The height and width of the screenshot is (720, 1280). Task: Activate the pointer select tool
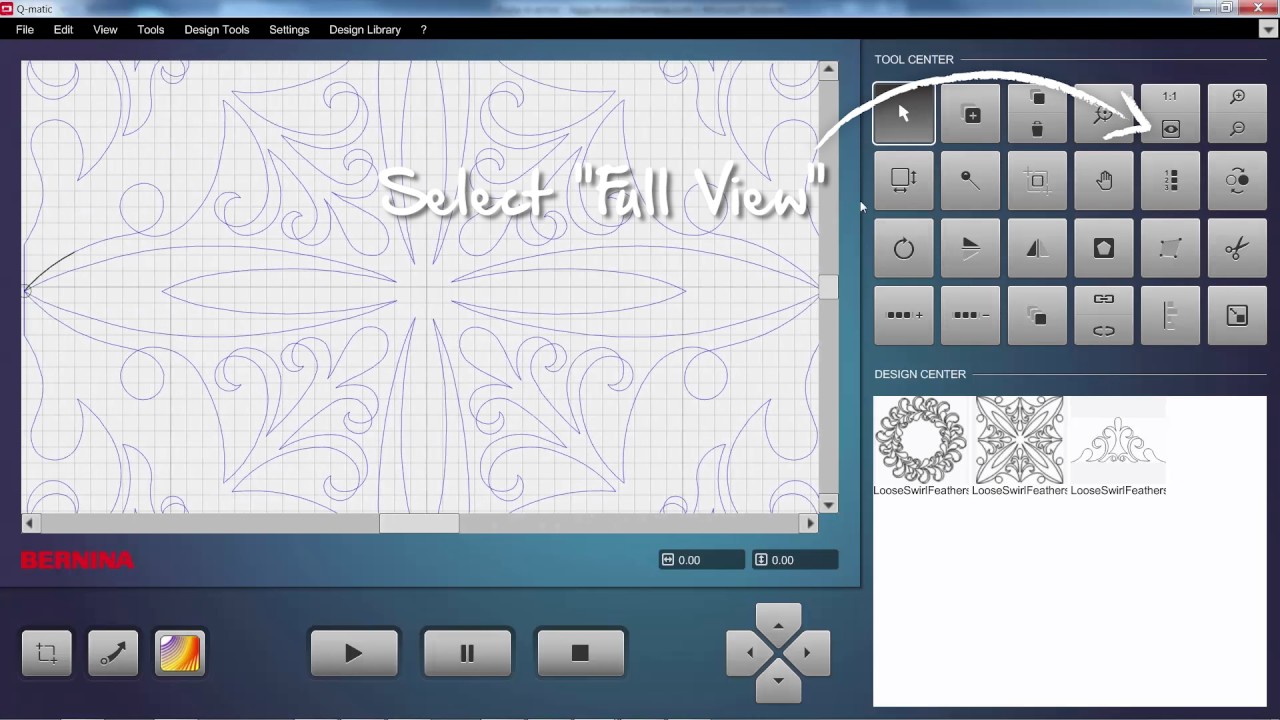point(904,114)
